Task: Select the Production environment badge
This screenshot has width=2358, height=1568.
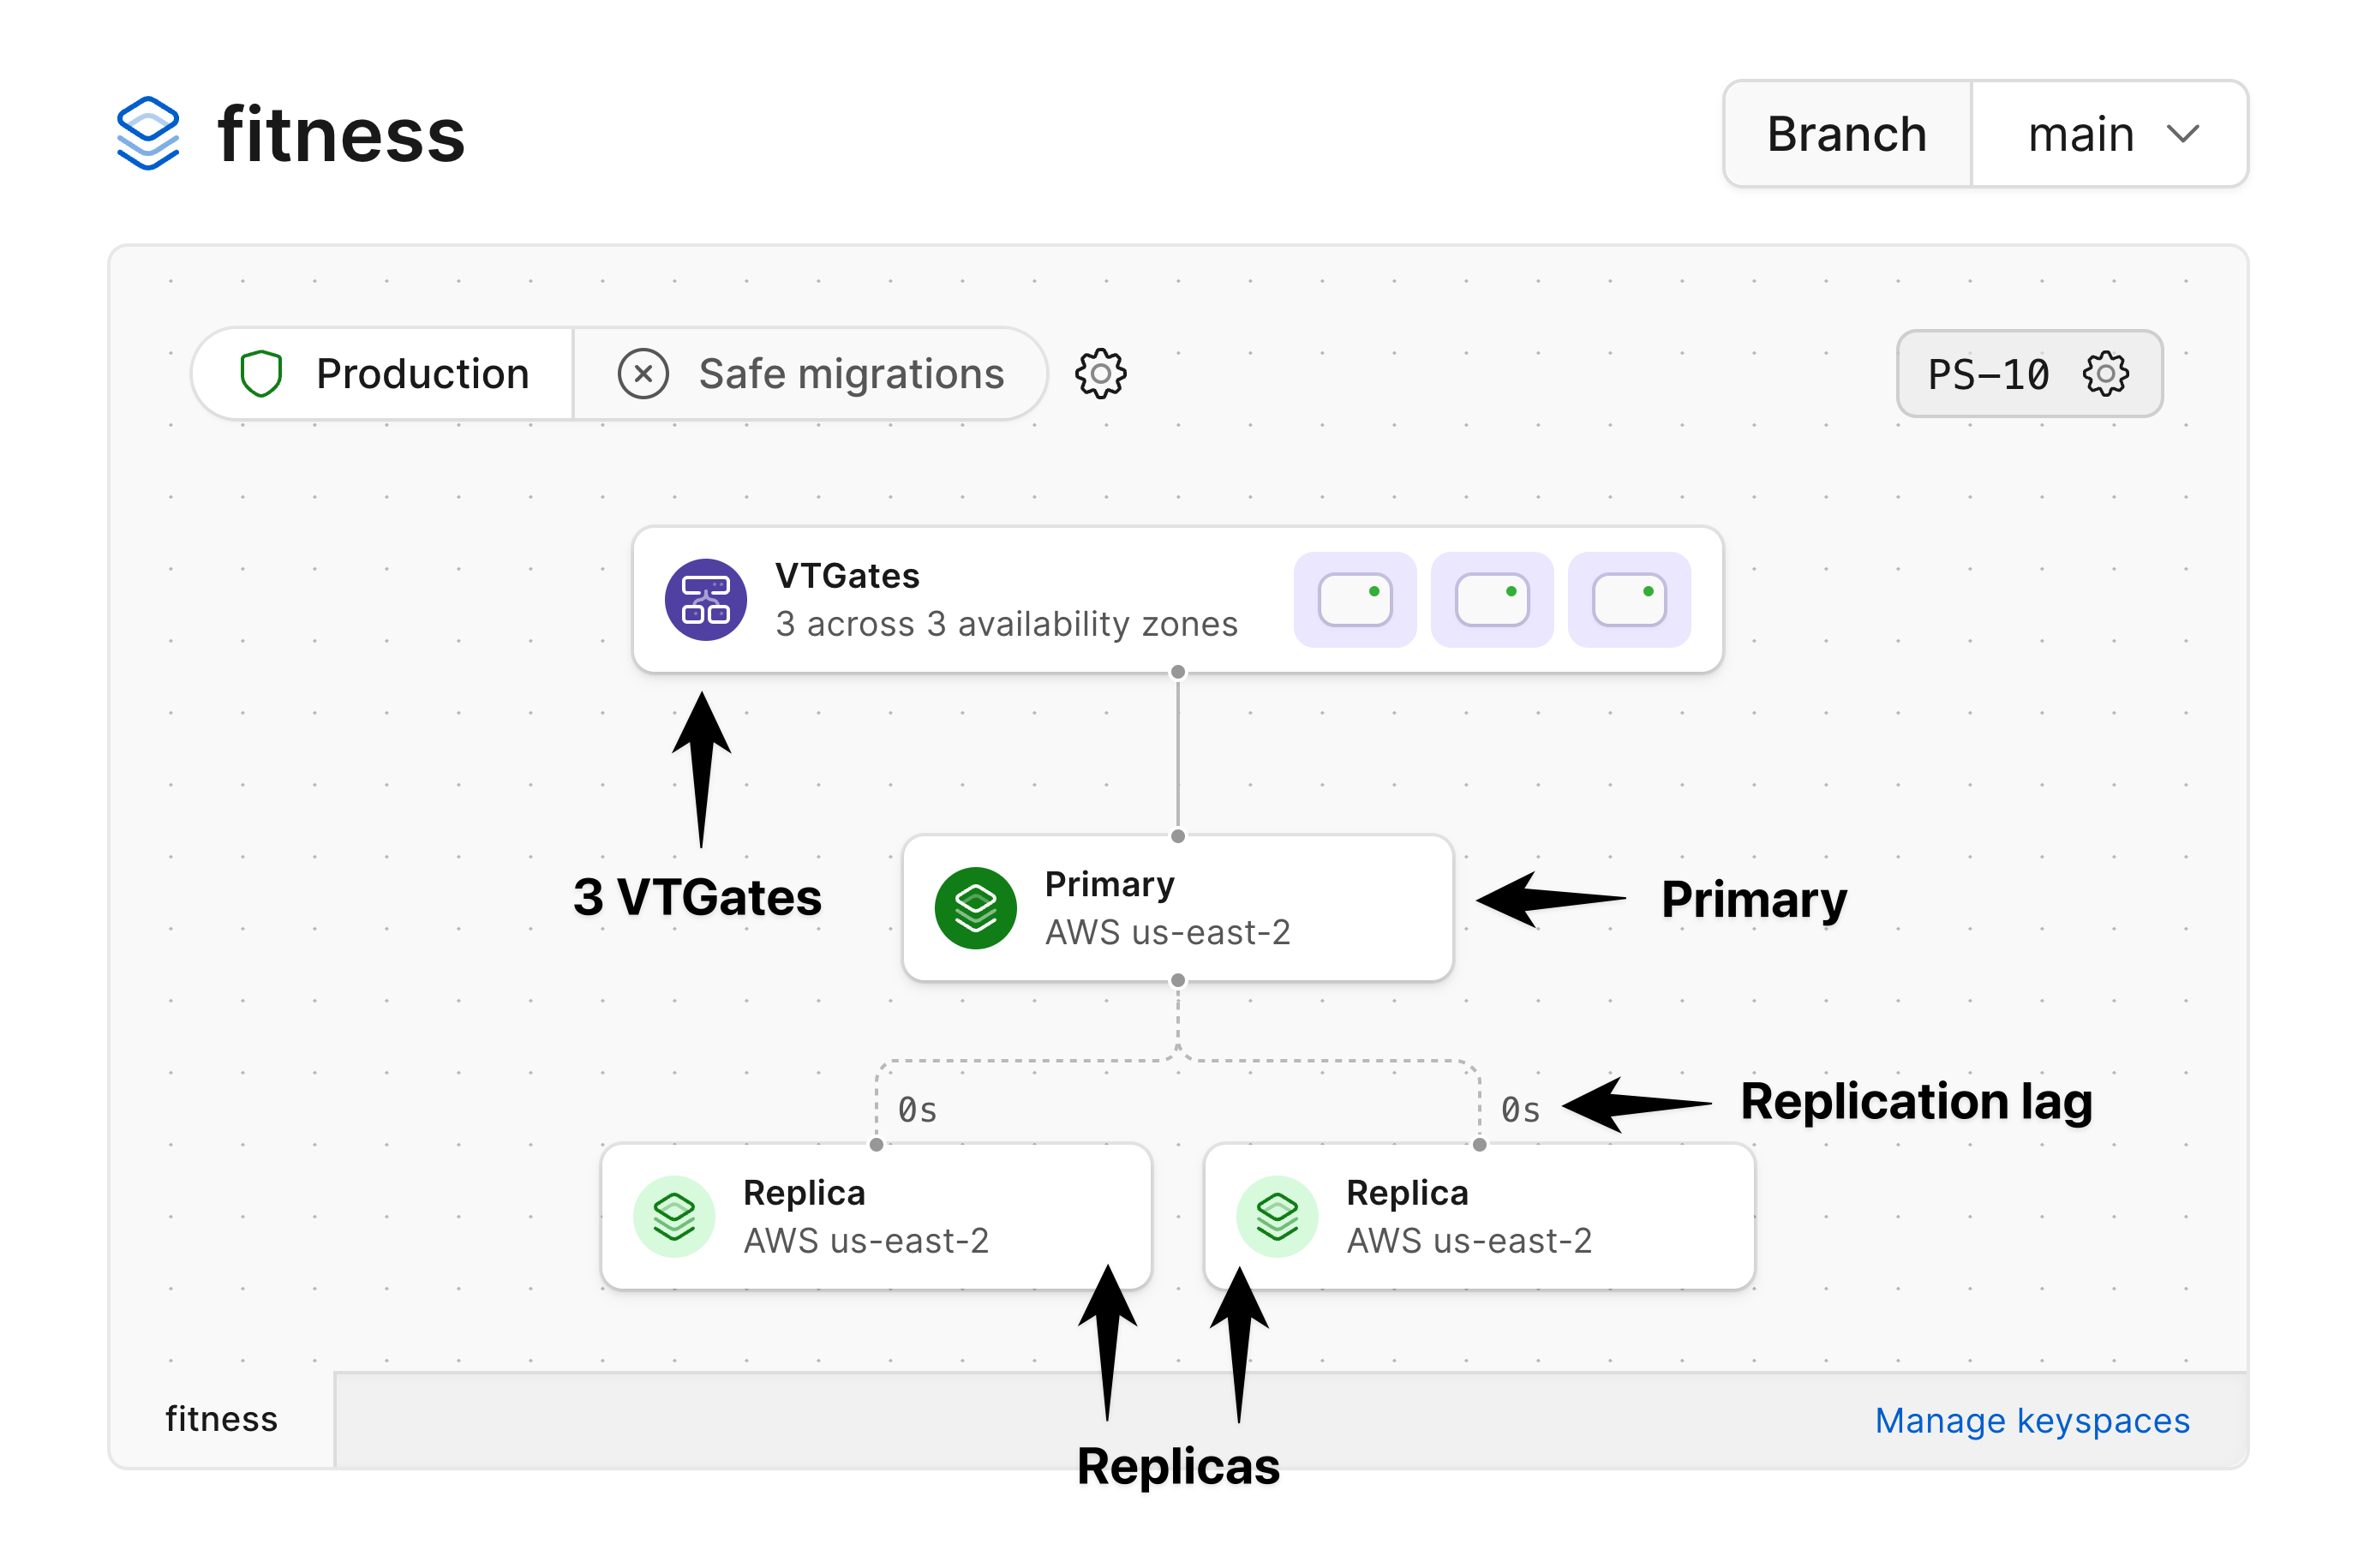Action: (383, 373)
